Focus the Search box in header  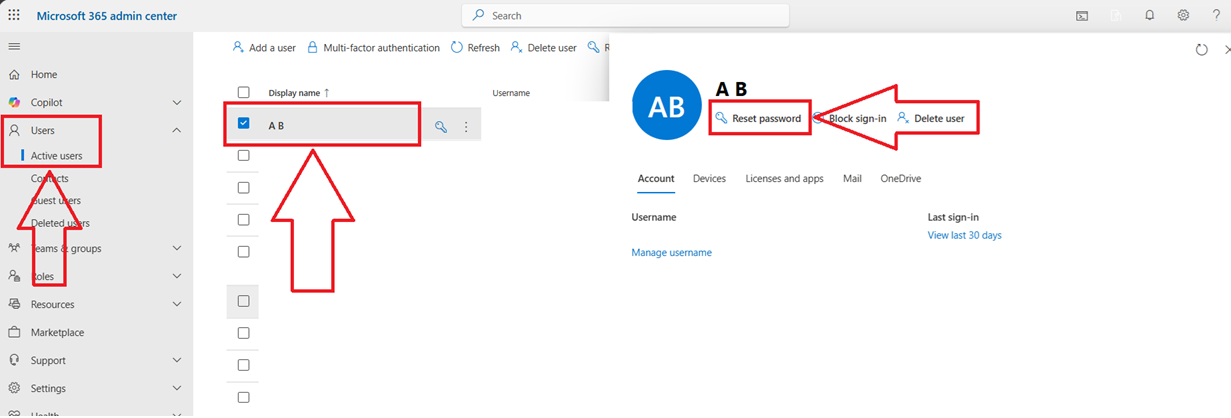[625, 16]
